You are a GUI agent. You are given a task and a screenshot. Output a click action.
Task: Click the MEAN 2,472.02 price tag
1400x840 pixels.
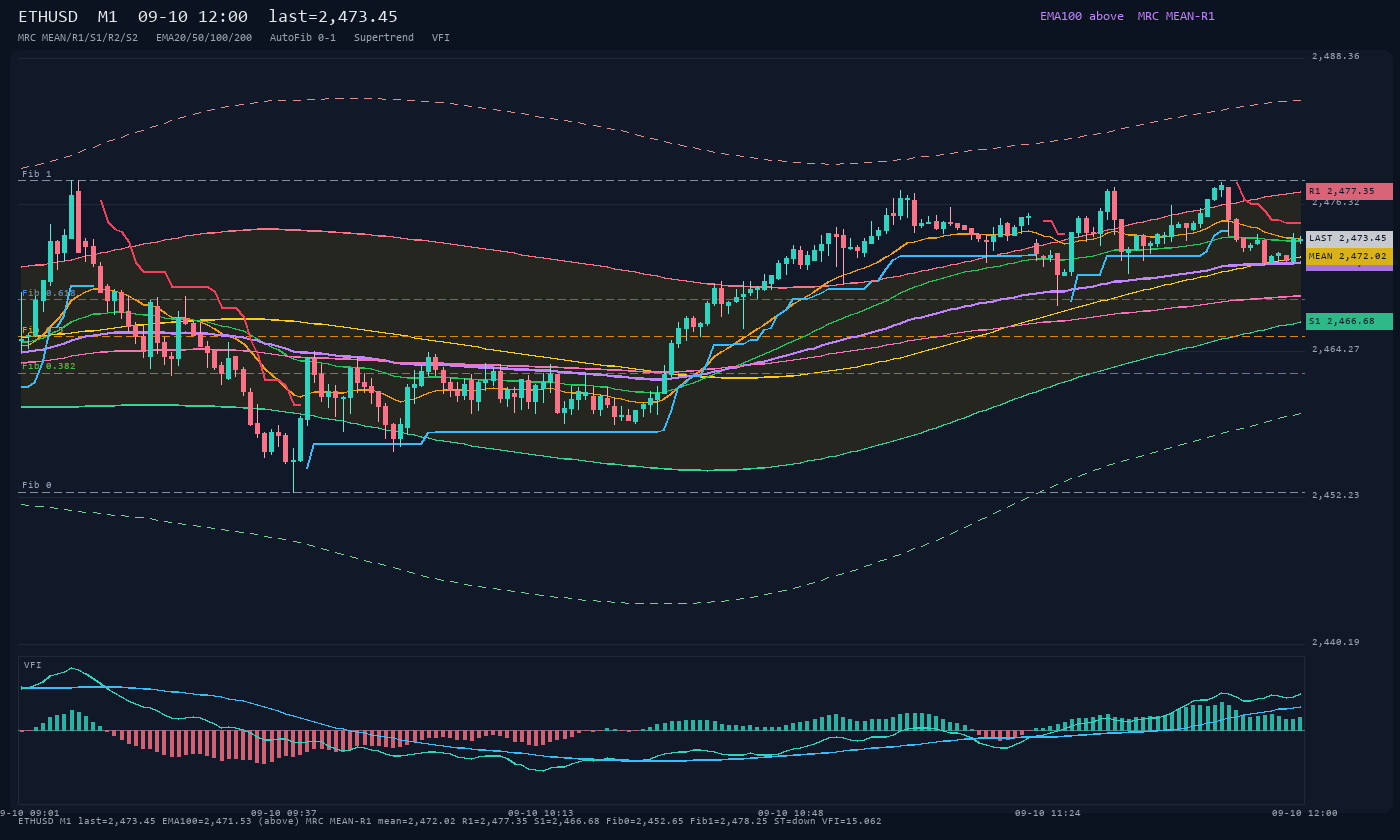1349,256
